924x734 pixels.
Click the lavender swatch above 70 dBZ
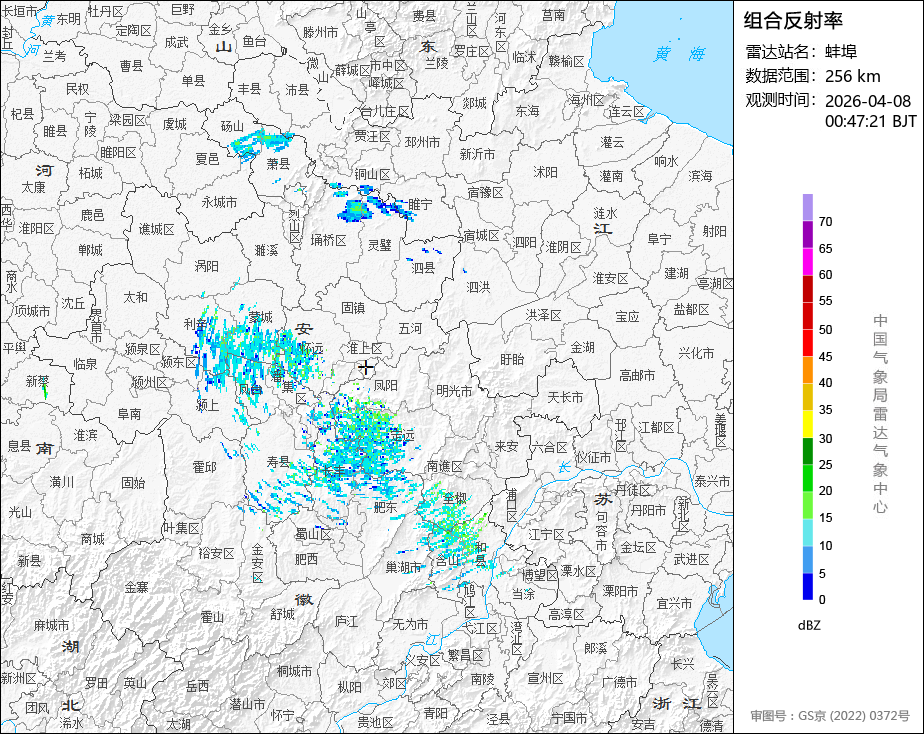pos(807,207)
